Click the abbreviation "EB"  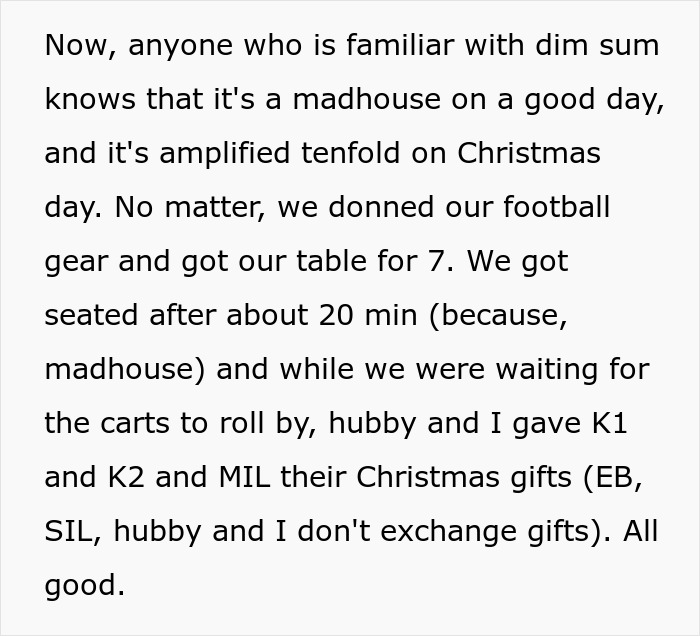coord(621,477)
